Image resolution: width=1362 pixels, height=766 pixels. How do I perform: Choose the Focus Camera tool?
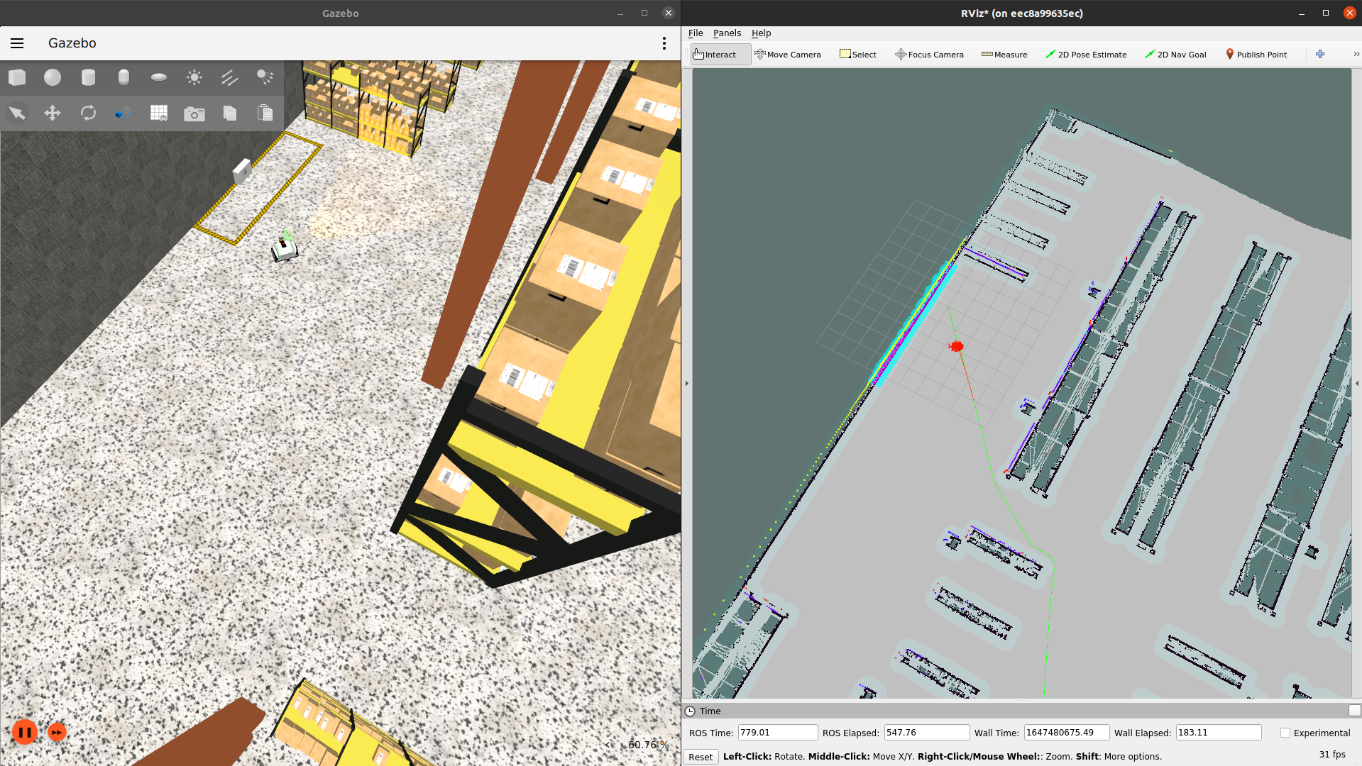929,54
